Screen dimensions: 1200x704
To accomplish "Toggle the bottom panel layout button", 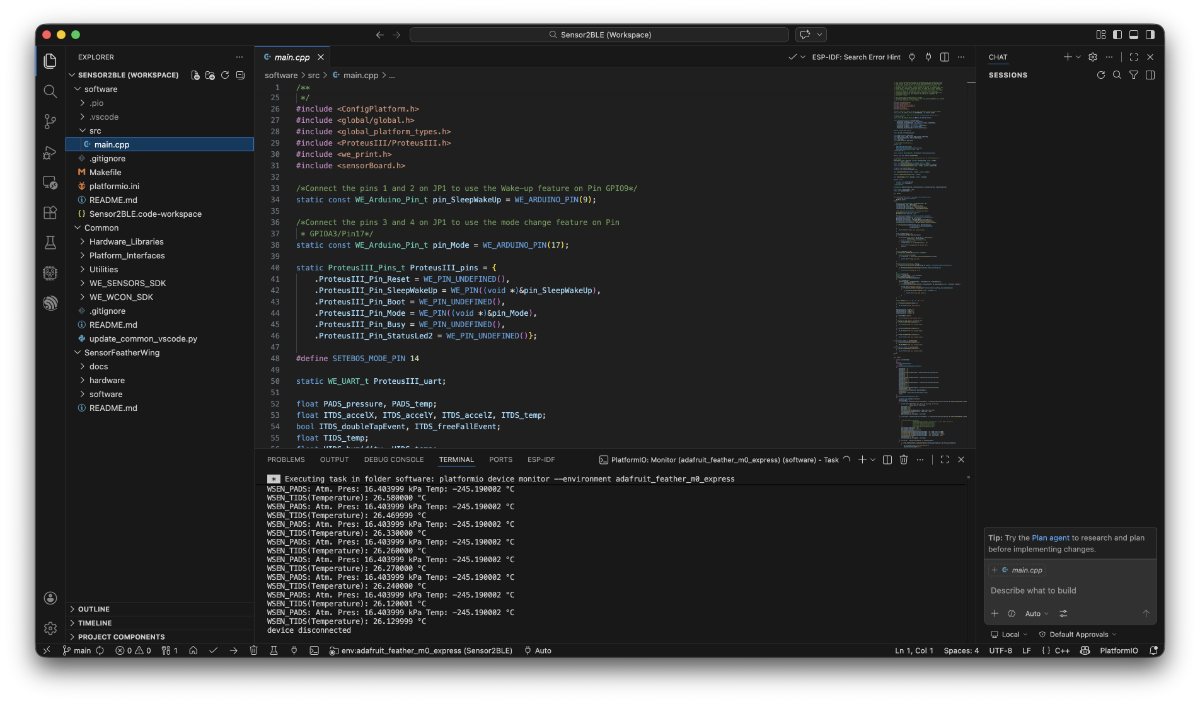I will coord(1134,34).
